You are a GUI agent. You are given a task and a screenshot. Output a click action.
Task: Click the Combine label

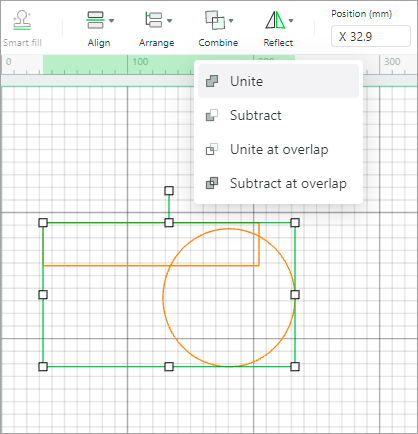(218, 43)
